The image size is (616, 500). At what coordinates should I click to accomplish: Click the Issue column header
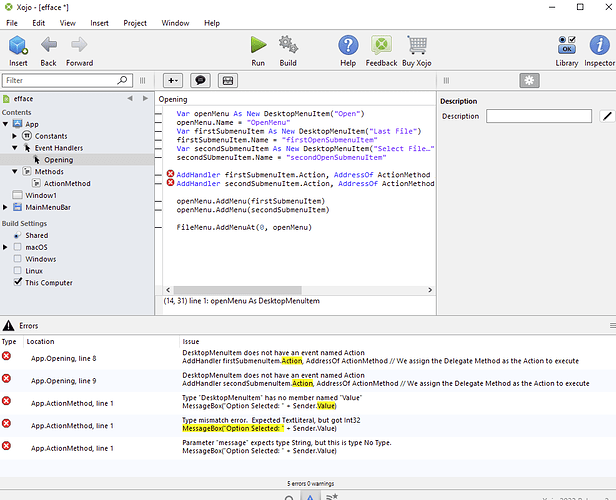point(191,342)
